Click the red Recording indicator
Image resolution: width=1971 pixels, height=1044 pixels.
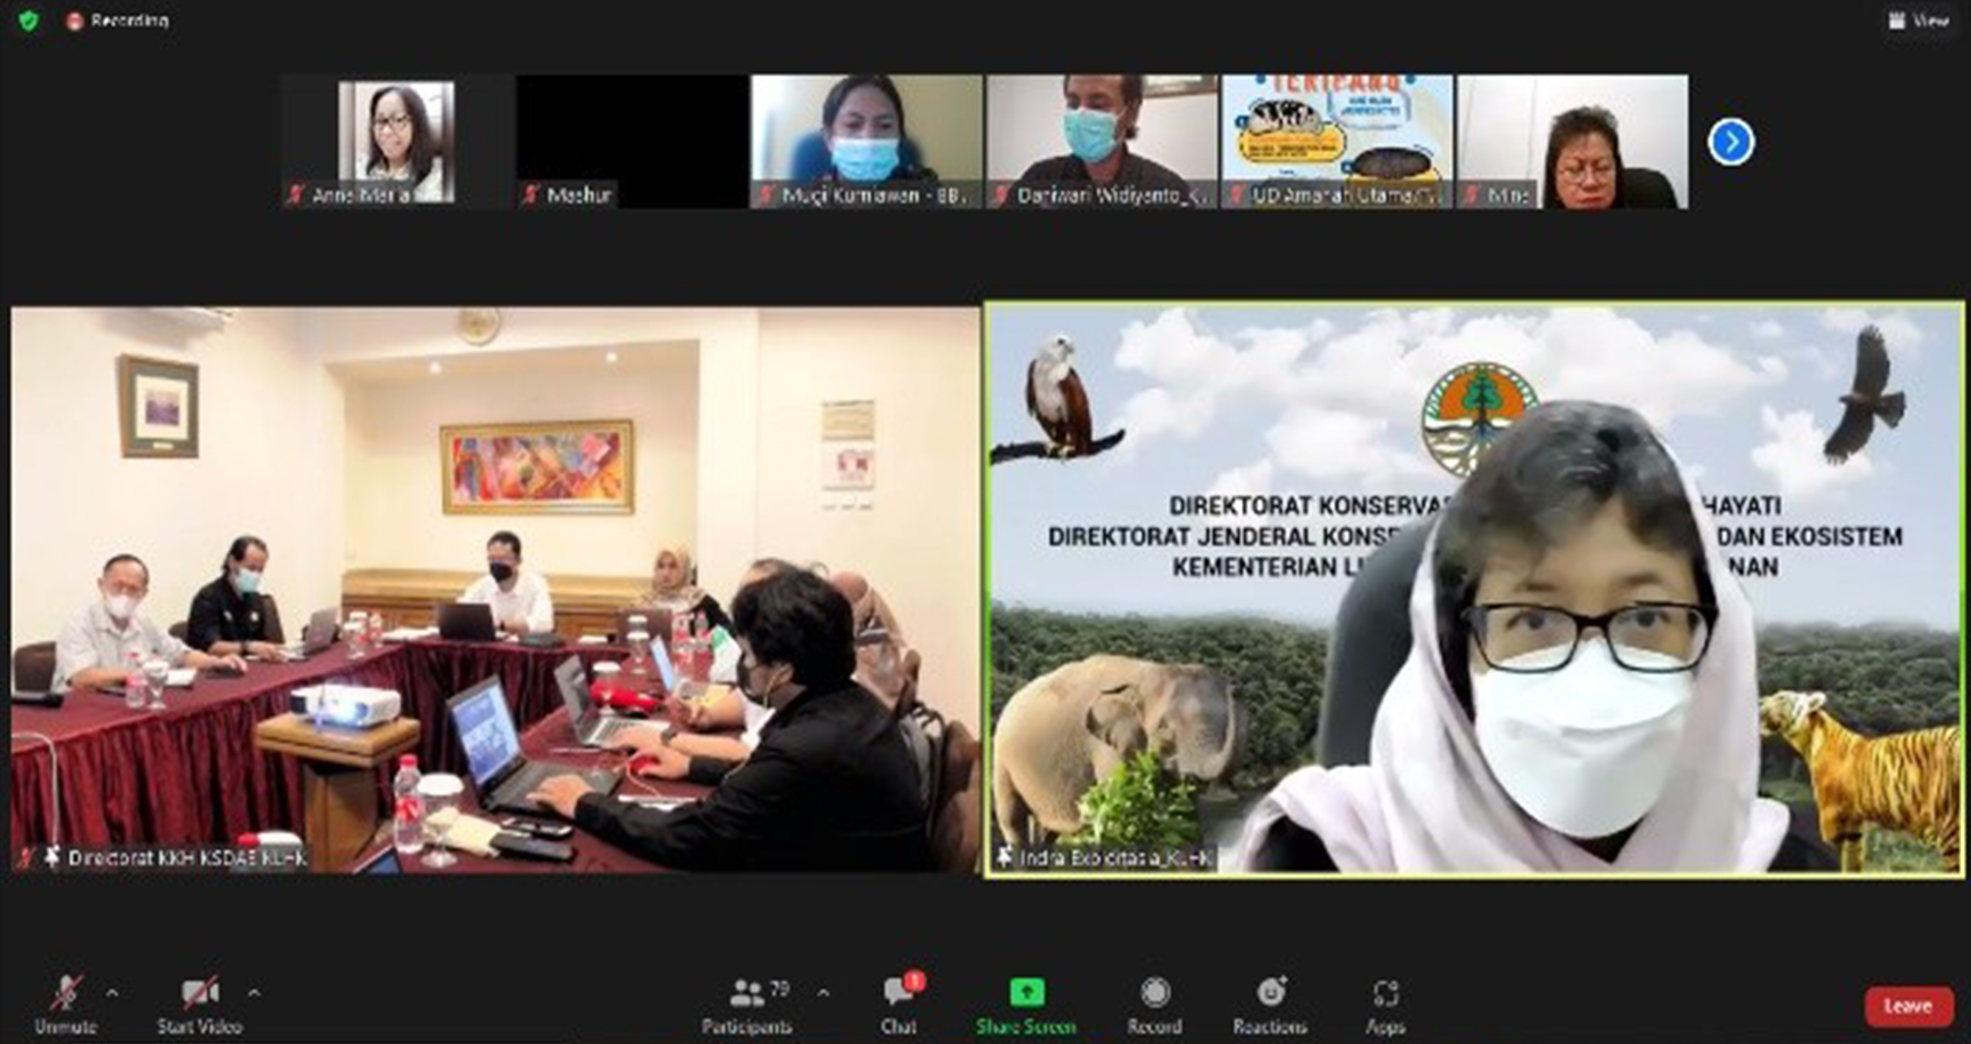coord(118,20)
